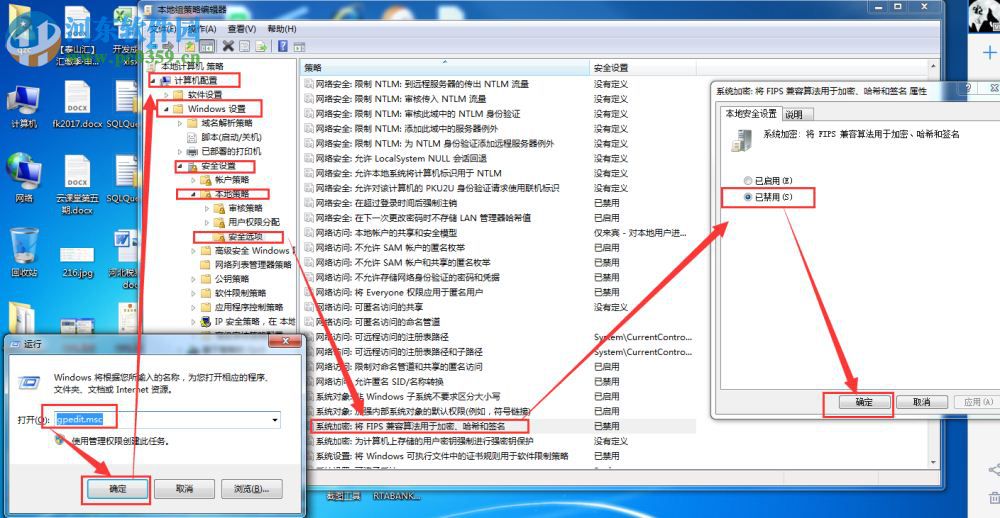1000x518 pixels.
Task: Expand the 帐户策略 tree node
Action: (194, 180)
